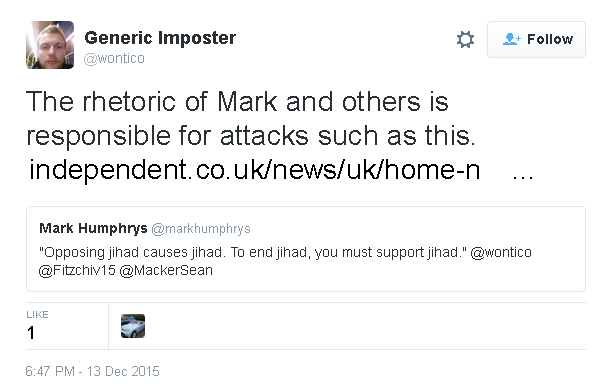Click the @wontico mention in quoted tweet
Viewport: 601px width, 392px height.
[501, 253]
